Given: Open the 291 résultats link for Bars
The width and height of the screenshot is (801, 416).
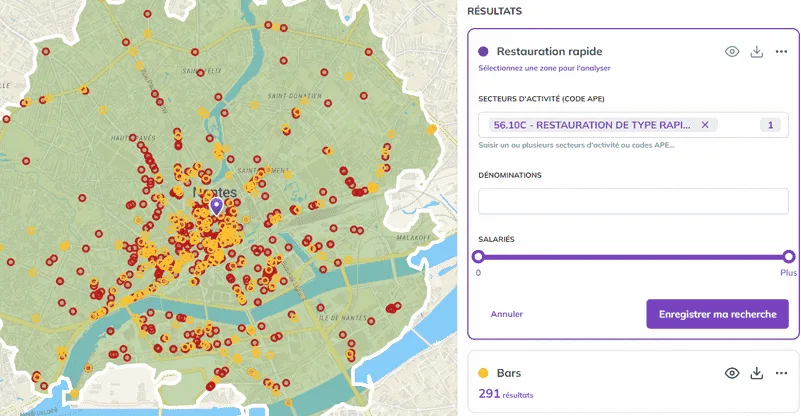Looking at the screenshot, I should point(506,394).
